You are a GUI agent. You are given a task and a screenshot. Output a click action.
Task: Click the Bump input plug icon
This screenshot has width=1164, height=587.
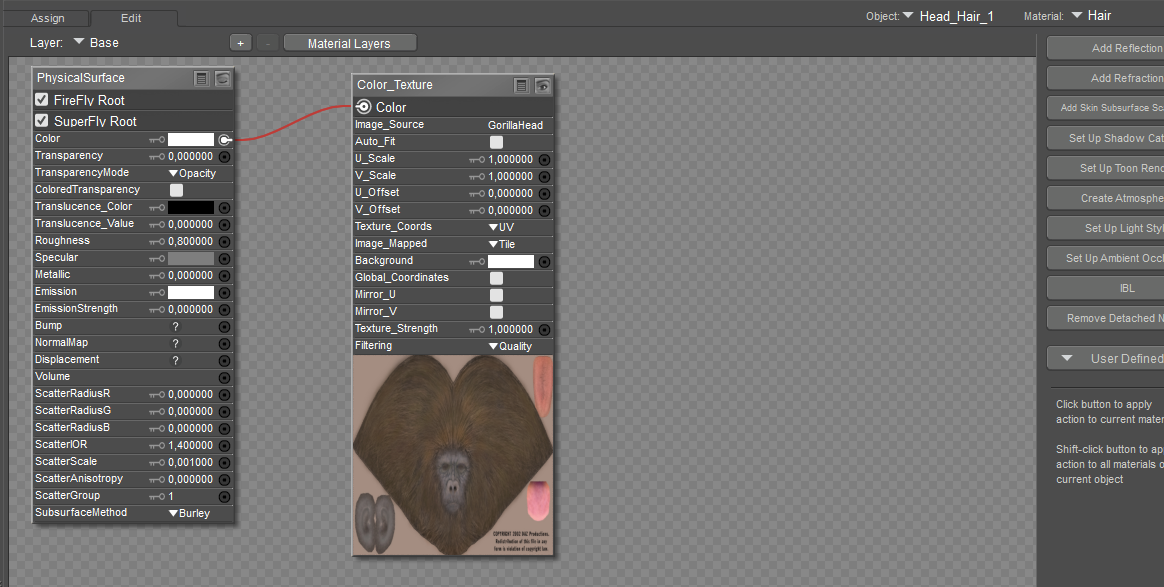click(224, 327)
